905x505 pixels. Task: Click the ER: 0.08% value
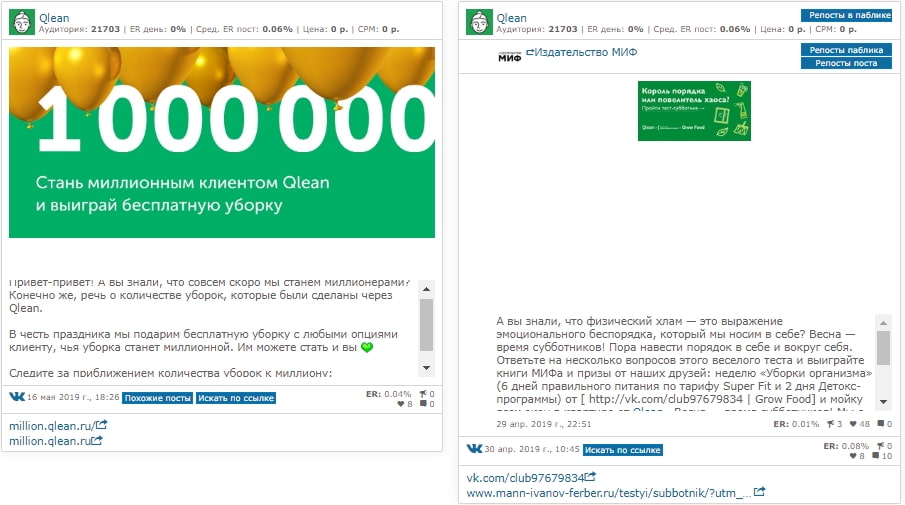[x=846, y=446]
